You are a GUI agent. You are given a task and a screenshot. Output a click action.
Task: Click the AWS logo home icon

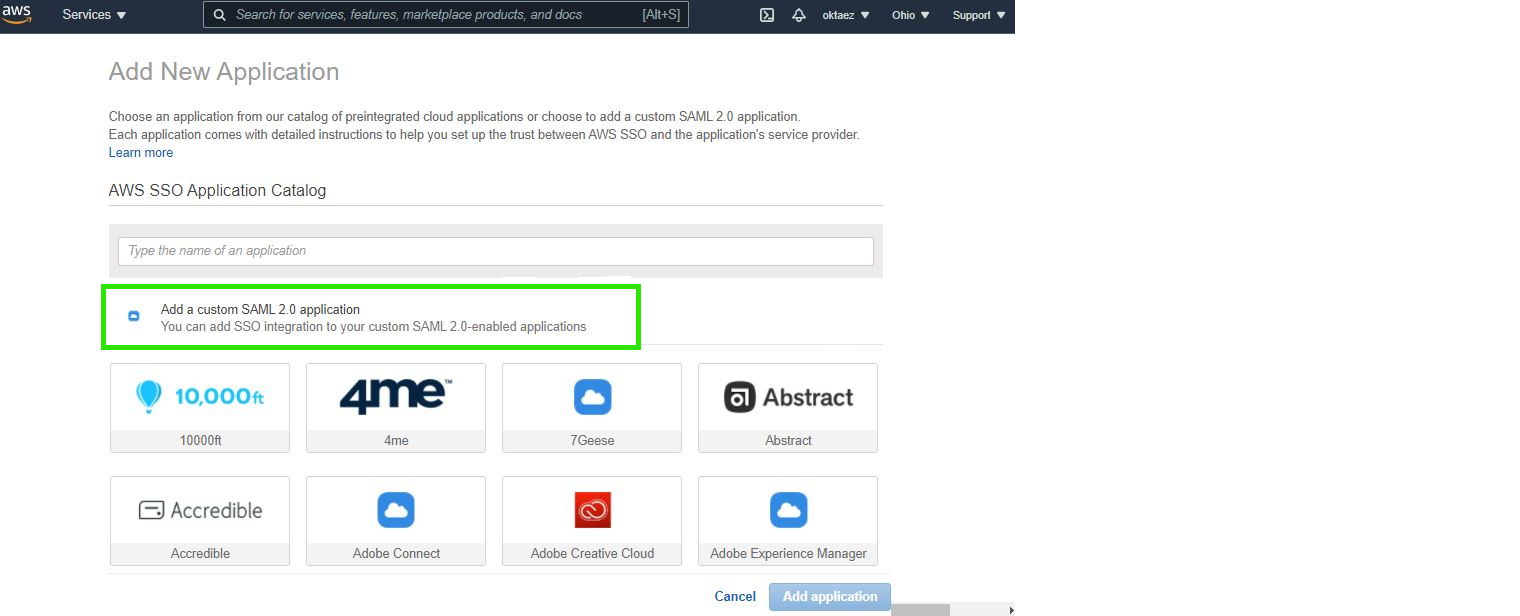[17, 14]
